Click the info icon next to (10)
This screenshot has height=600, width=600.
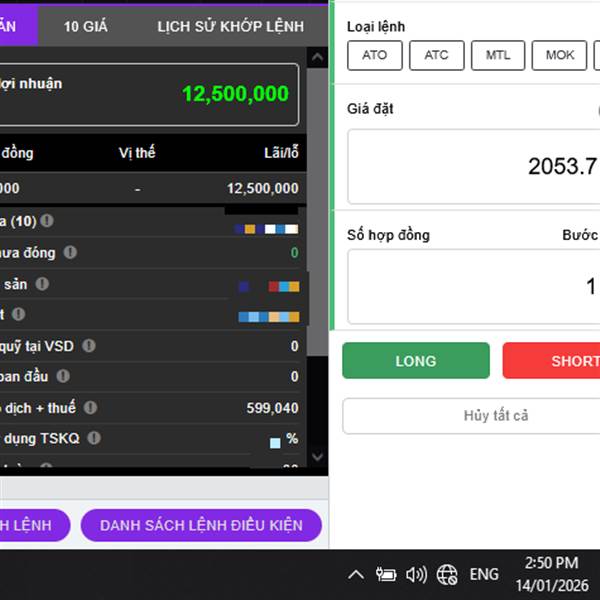pyautogui.click(x=47, y=220)
